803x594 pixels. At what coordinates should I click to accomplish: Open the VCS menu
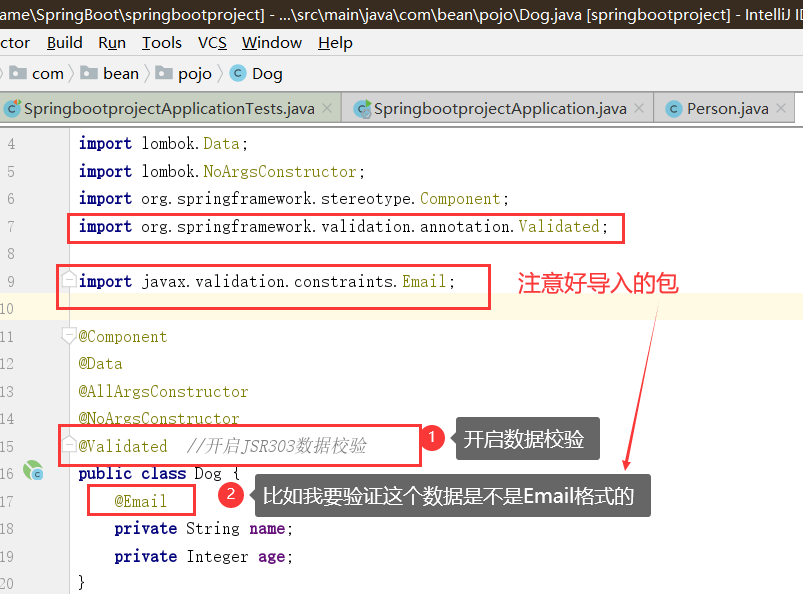213,43
